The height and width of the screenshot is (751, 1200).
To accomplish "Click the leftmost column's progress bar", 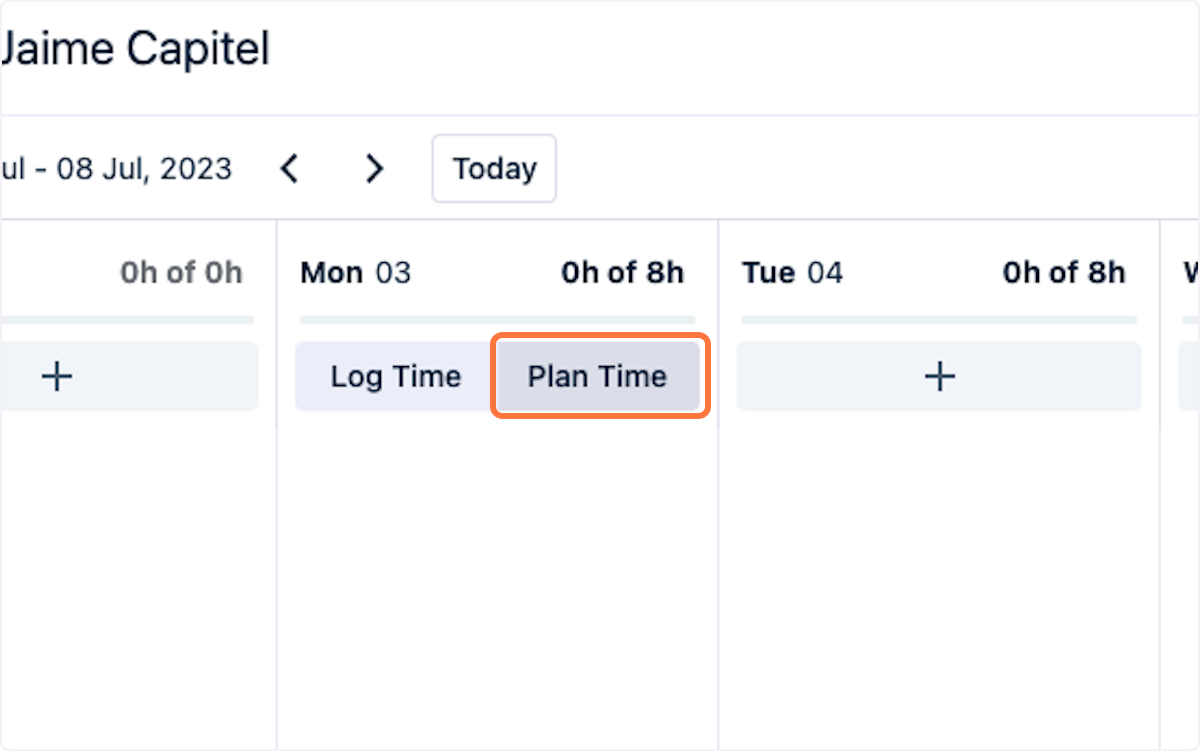I will (127, 320).
